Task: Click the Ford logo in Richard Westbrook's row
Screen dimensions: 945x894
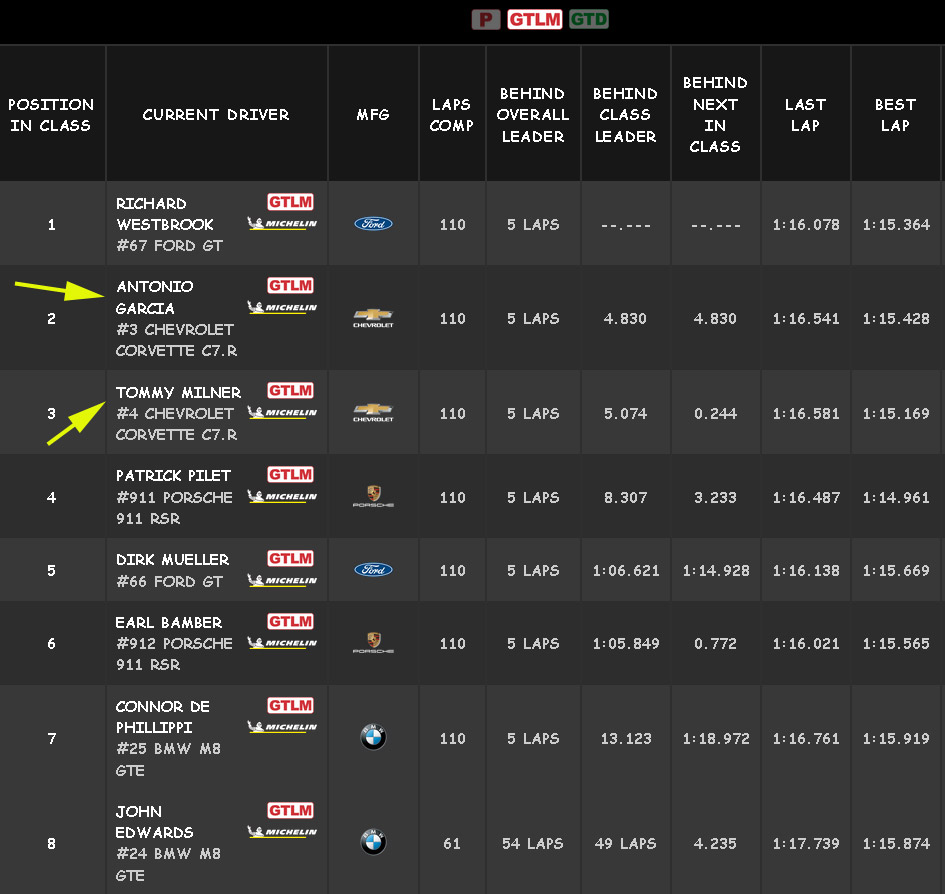Action: click(x=373, y=224)
